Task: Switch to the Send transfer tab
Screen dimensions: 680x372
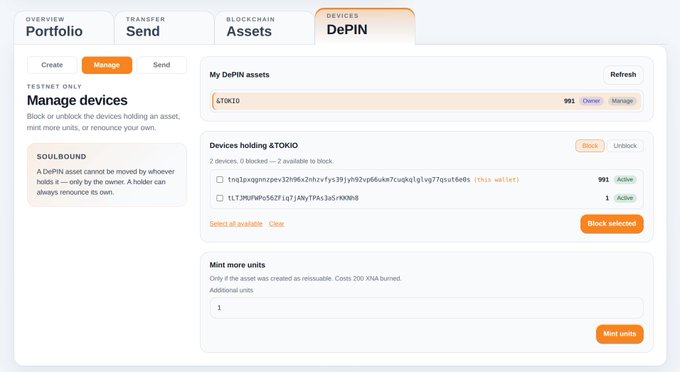Action: pos(164,27)
